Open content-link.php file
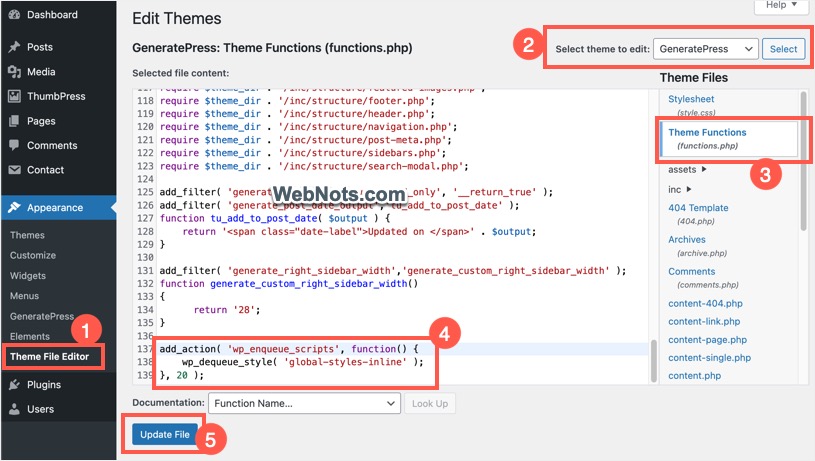815x461 pixels. pyautogui.click(x=704, y=322)
